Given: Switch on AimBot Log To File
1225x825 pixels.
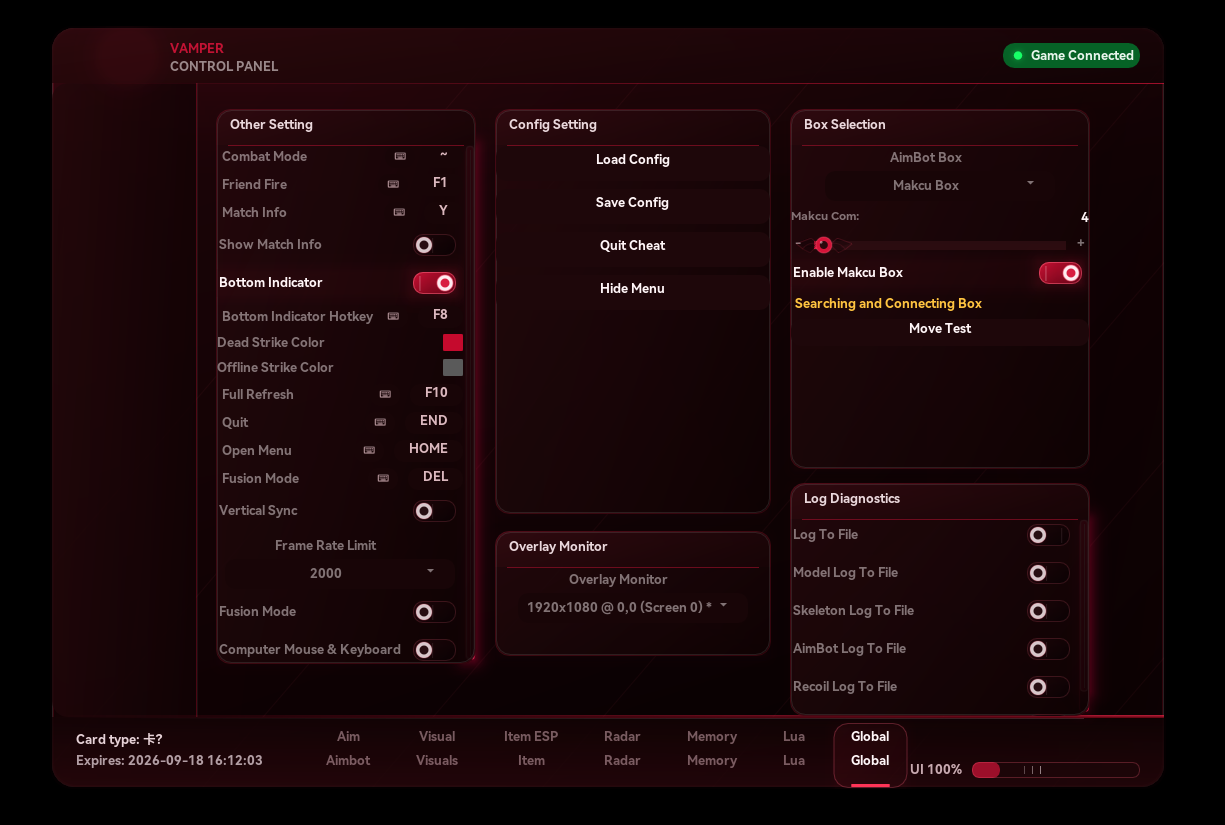Looking at the screenshot, I should (1048, 649).
